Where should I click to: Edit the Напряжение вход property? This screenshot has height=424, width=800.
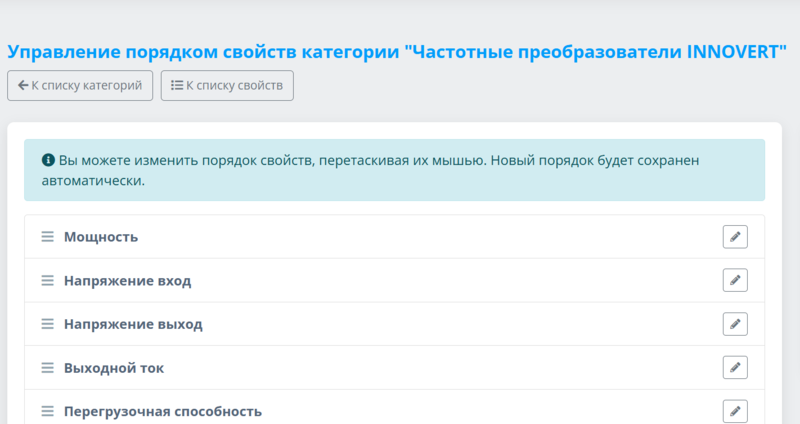click(735, 280)
